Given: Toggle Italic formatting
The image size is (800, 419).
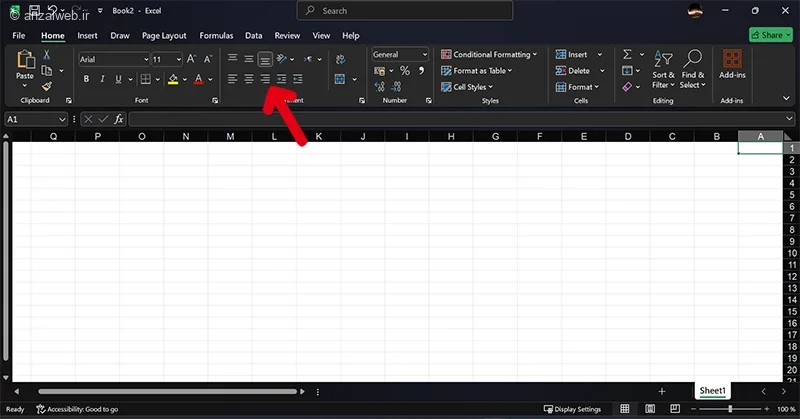Looking at the screenshot, I should click(x=103, y=79).
